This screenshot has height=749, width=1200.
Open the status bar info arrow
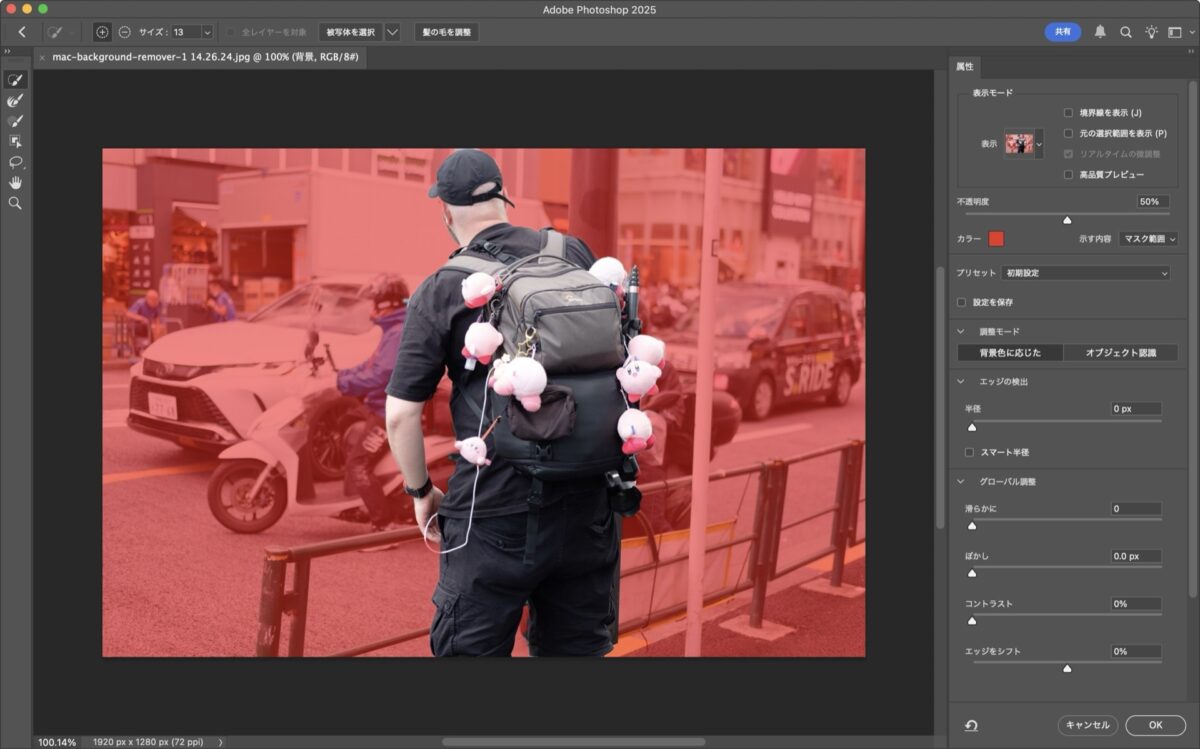tap(221, 742)
